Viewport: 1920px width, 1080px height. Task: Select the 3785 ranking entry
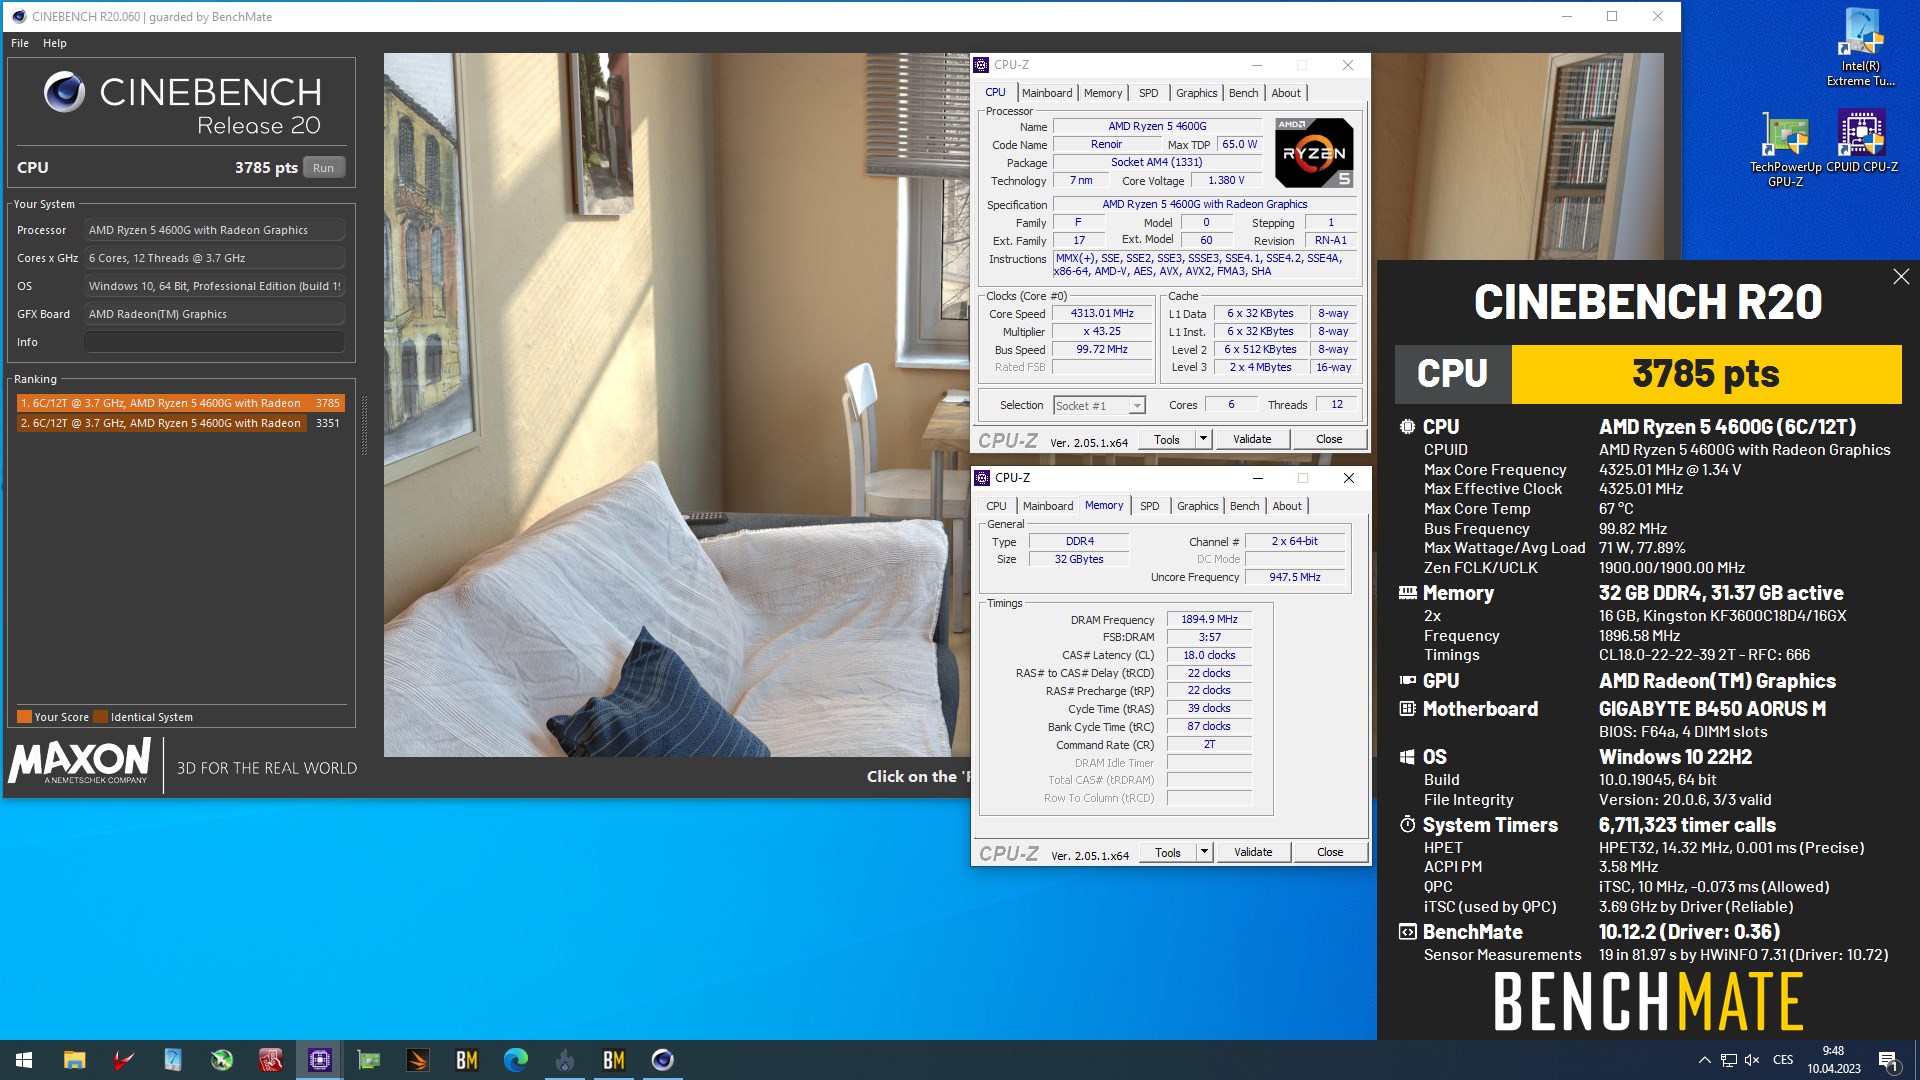181,403
